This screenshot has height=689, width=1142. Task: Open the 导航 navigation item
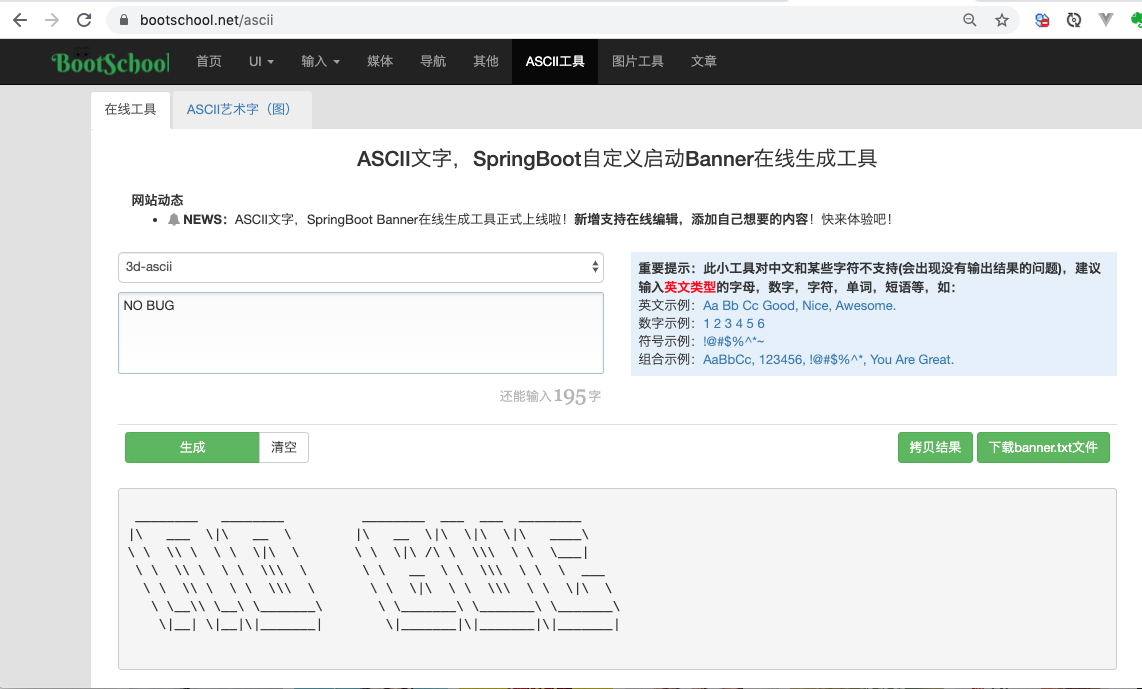[x=433, y=61]
